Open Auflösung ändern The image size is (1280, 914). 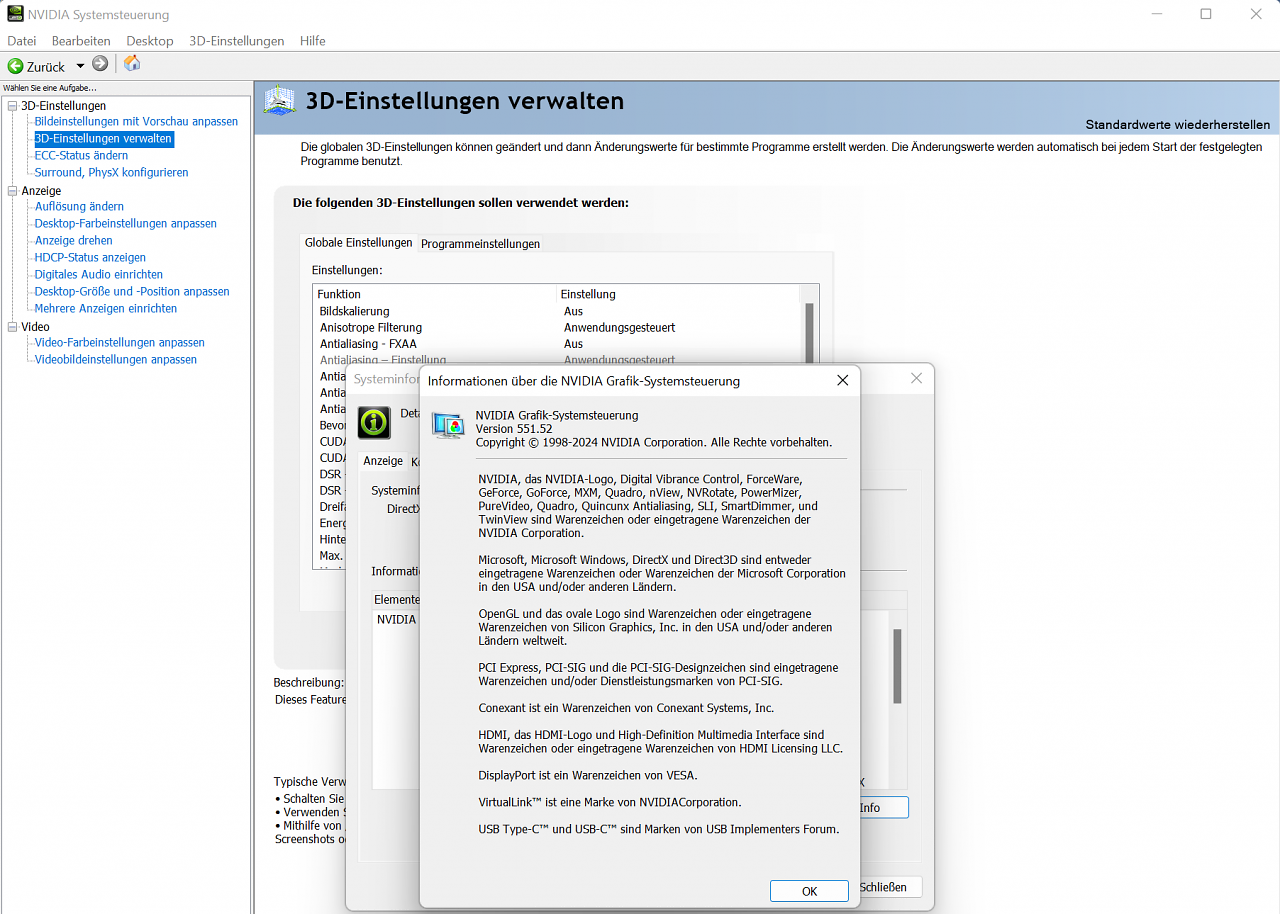click(x=79, y=207)
